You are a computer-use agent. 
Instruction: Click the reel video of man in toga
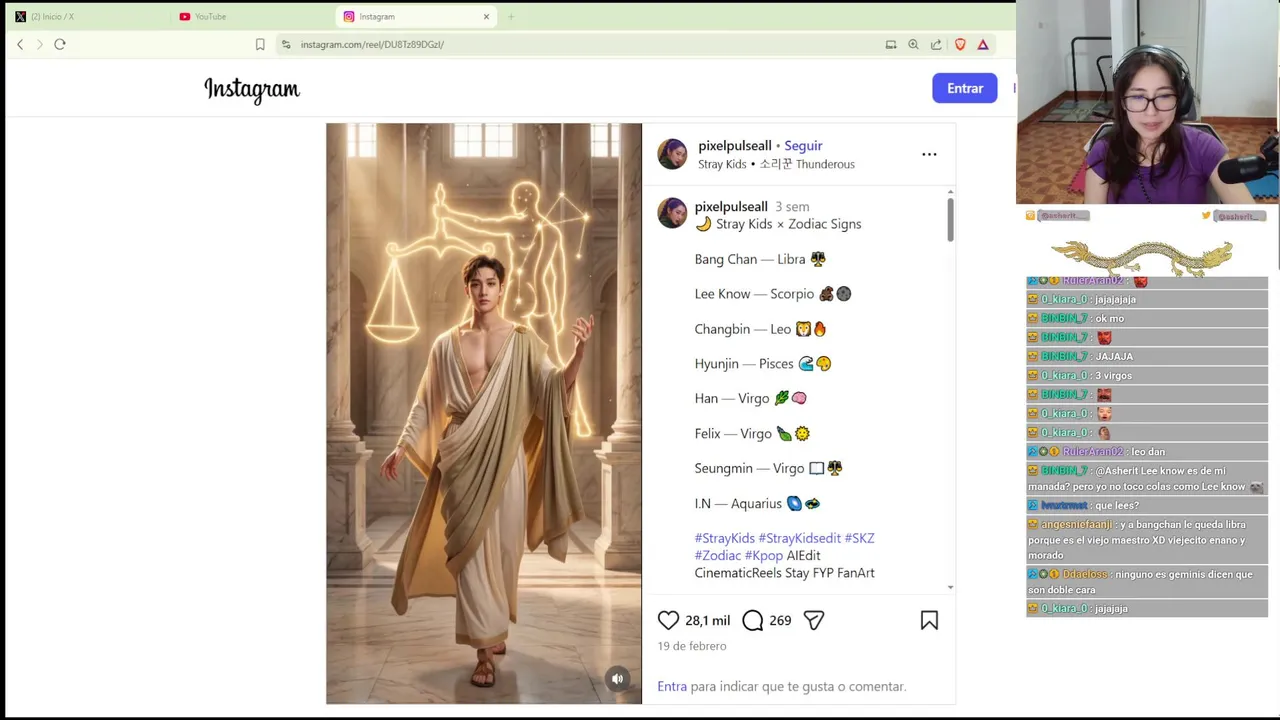[x=484, y=414]
